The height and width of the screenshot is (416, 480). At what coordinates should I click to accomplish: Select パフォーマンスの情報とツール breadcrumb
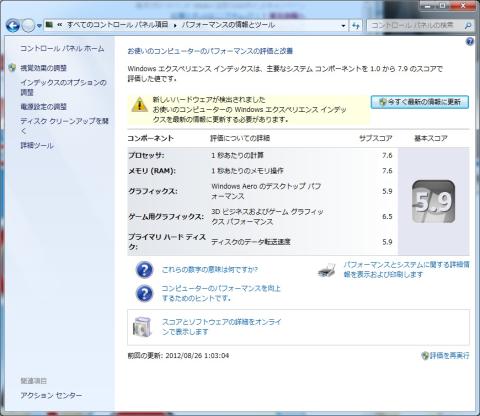click(228, 25)
